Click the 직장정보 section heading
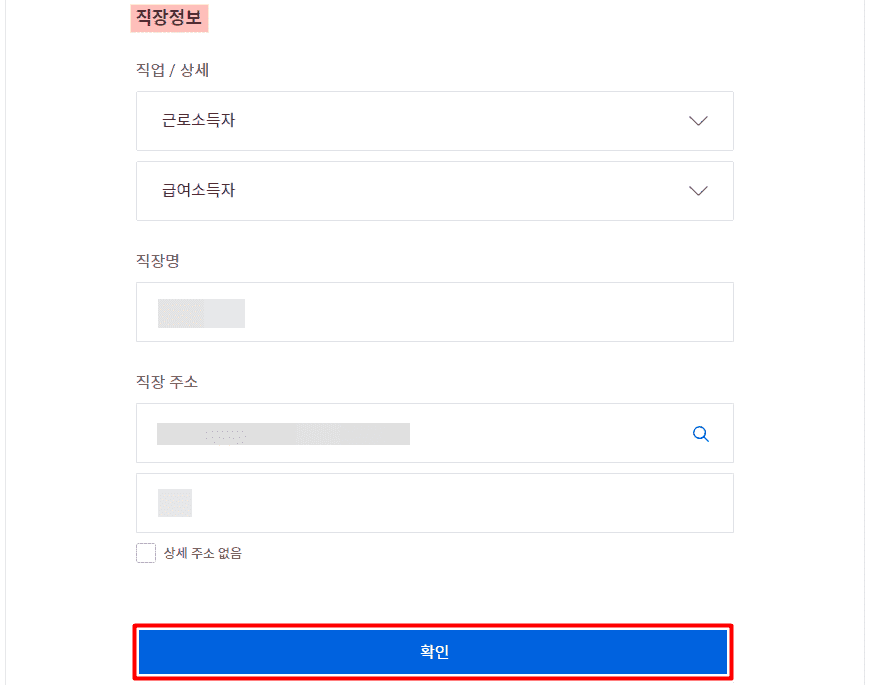Screen dimensions: 869x685 coord(169,17)
